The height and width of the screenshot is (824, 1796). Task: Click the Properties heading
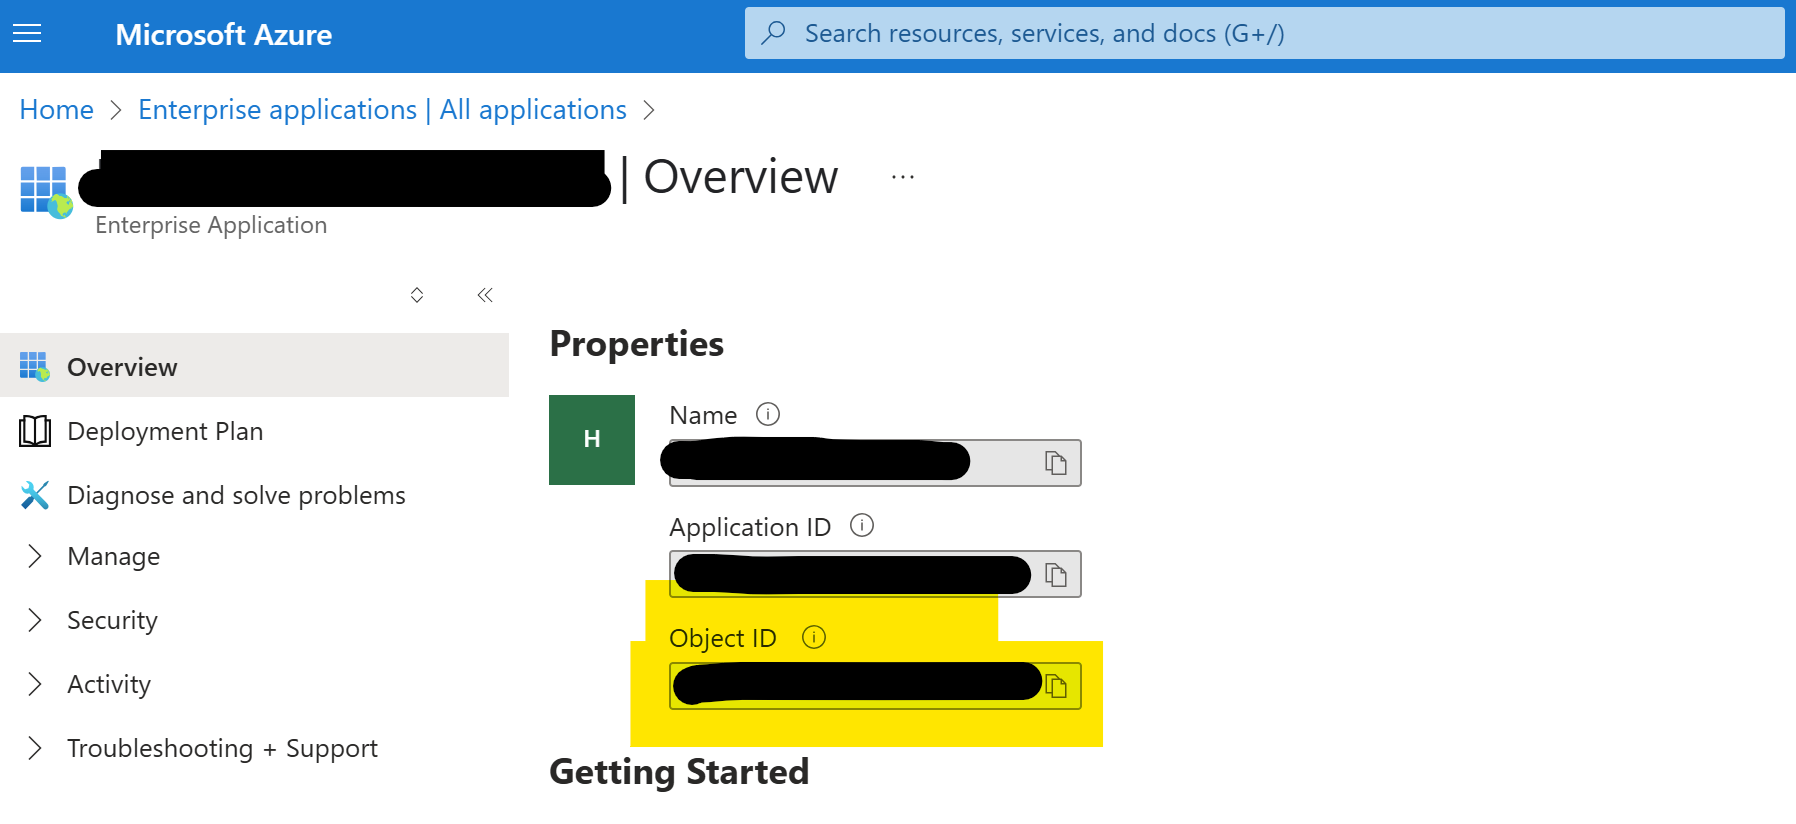tap(637, 344)
